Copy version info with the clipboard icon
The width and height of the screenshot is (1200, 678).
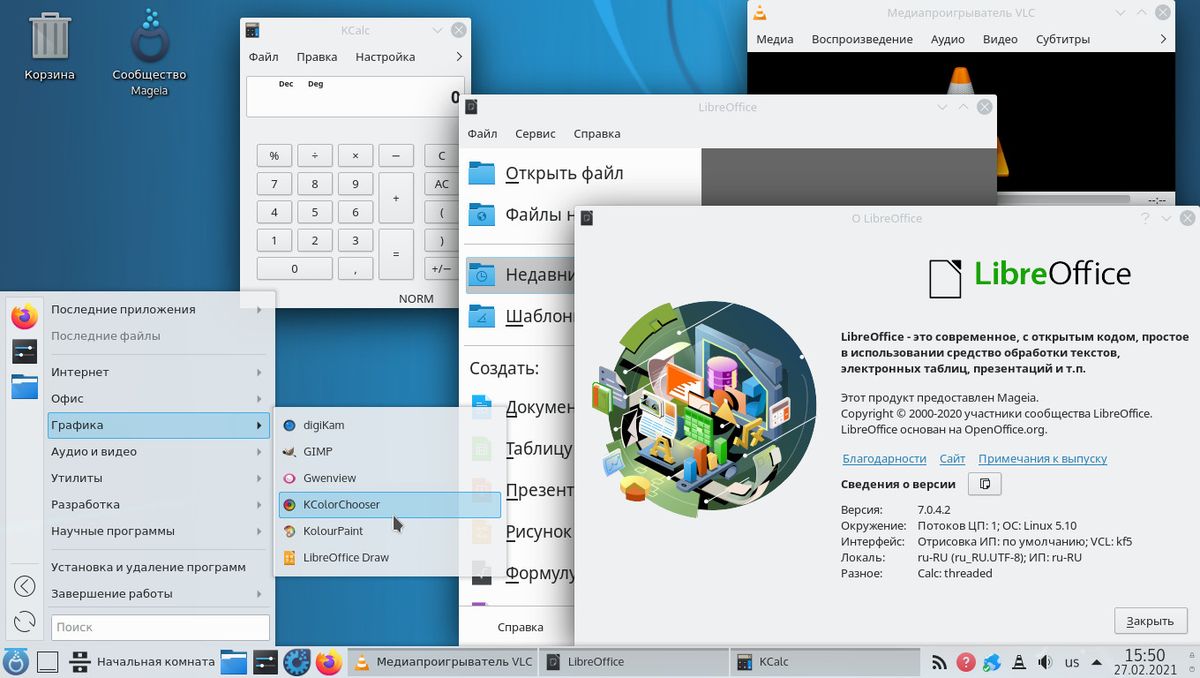tap(984, 483)
